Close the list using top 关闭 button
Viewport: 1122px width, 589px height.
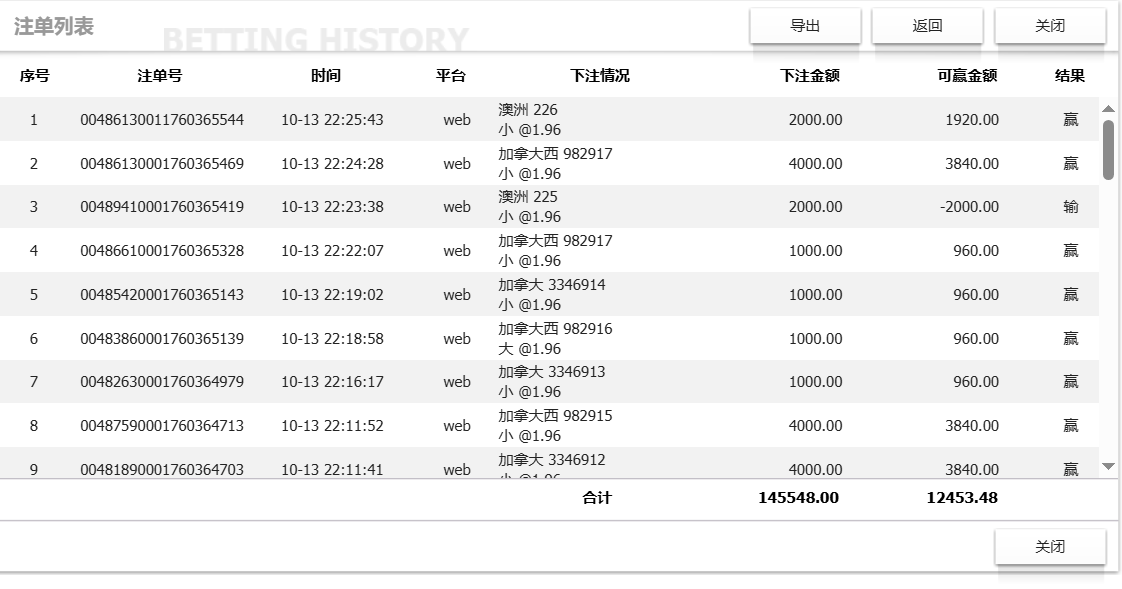click(x=1050, y=26)
